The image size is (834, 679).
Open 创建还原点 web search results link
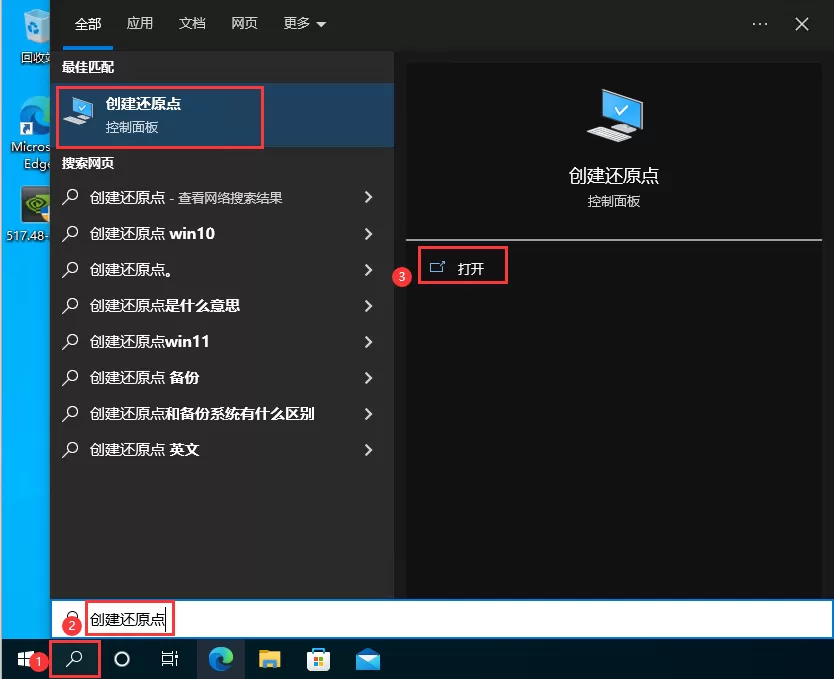coord(200,197)
